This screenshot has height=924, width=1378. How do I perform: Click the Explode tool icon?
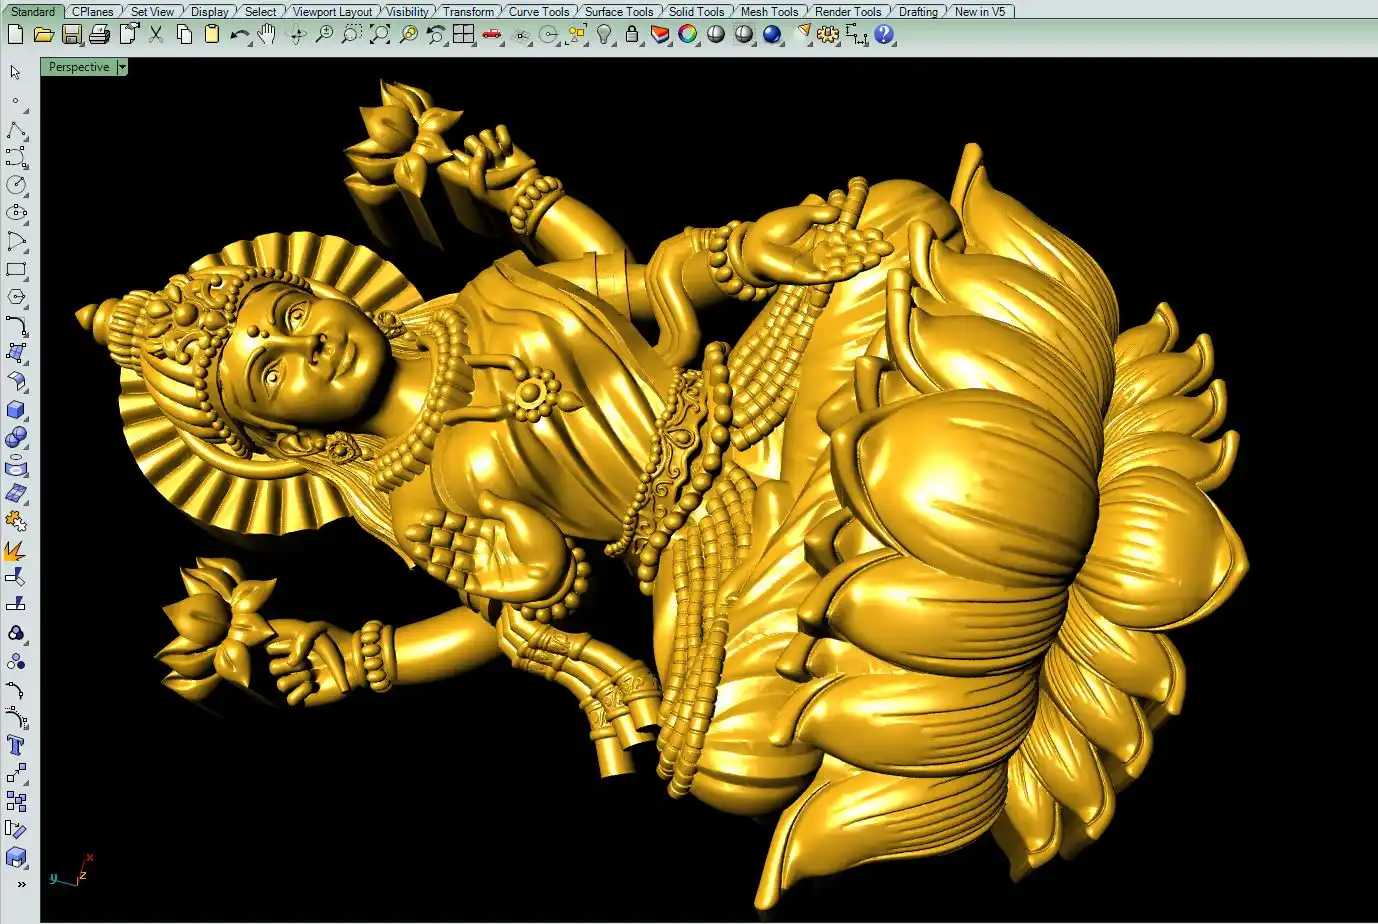click(16, 550)
